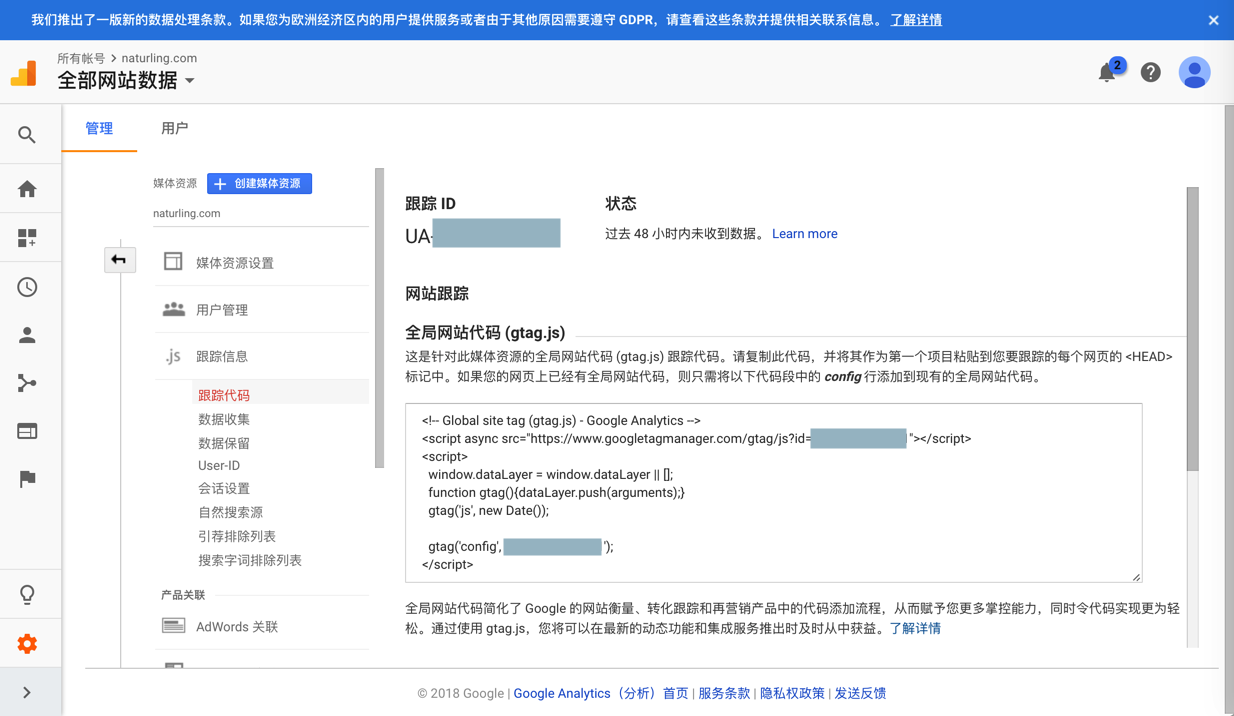This screenshot has width=1234, height=716.
Task: Click the back arrow button in the admin column
Action: [119, 260]
